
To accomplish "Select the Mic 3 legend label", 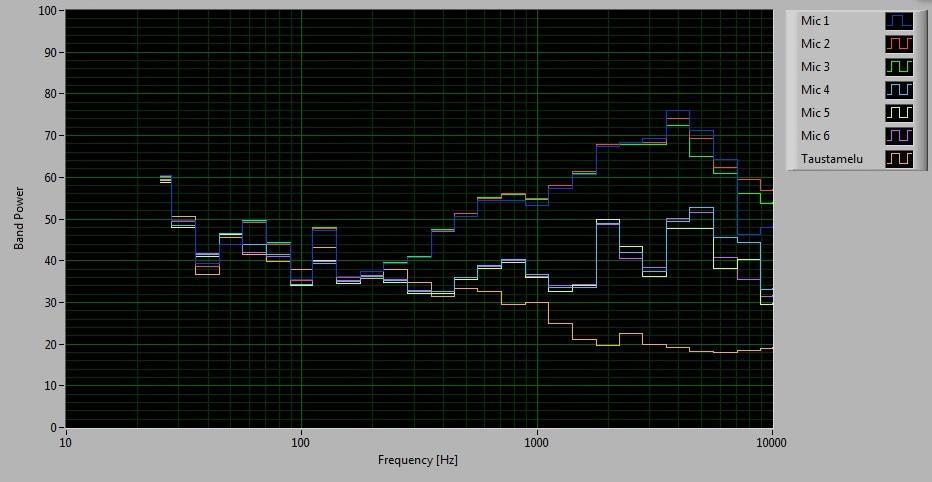I will (x=815, y=67).
